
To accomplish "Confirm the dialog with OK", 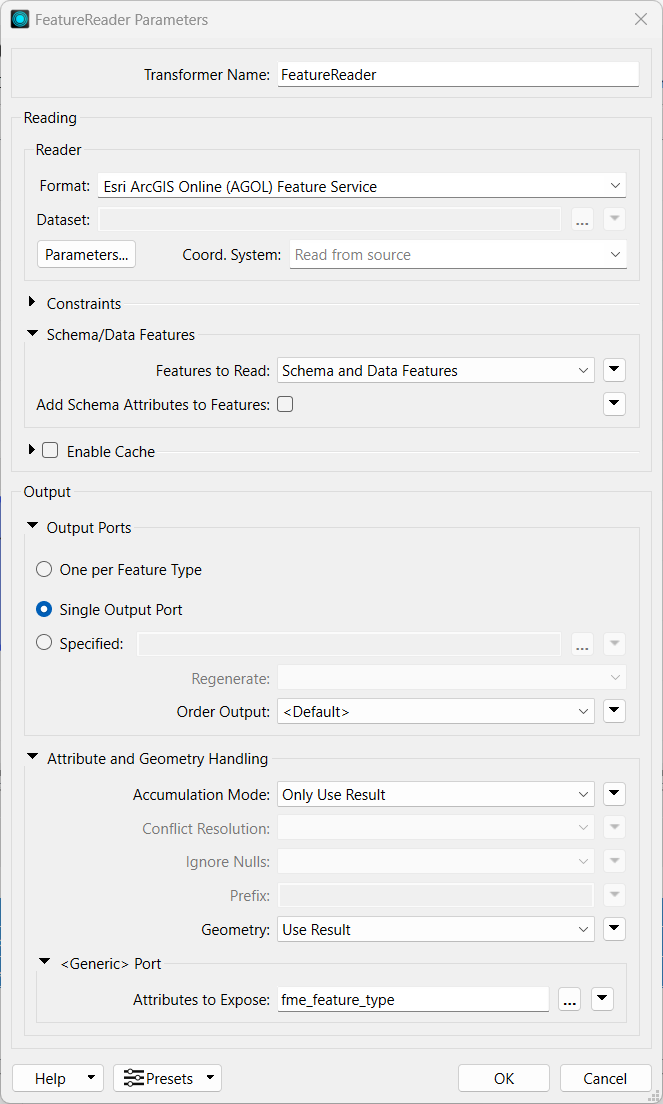I will [504, 1078].
